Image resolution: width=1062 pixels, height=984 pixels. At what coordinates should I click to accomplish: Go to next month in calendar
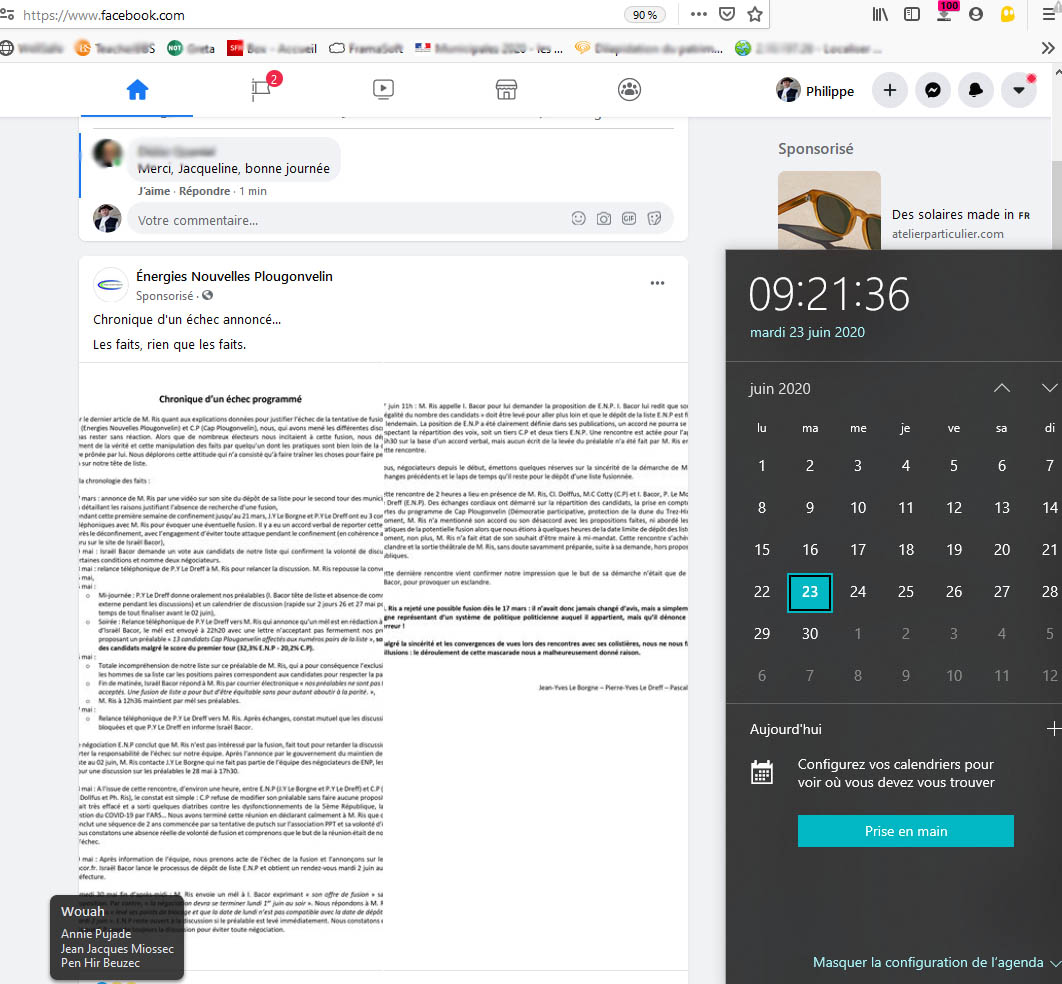[x=1049, y=388]
